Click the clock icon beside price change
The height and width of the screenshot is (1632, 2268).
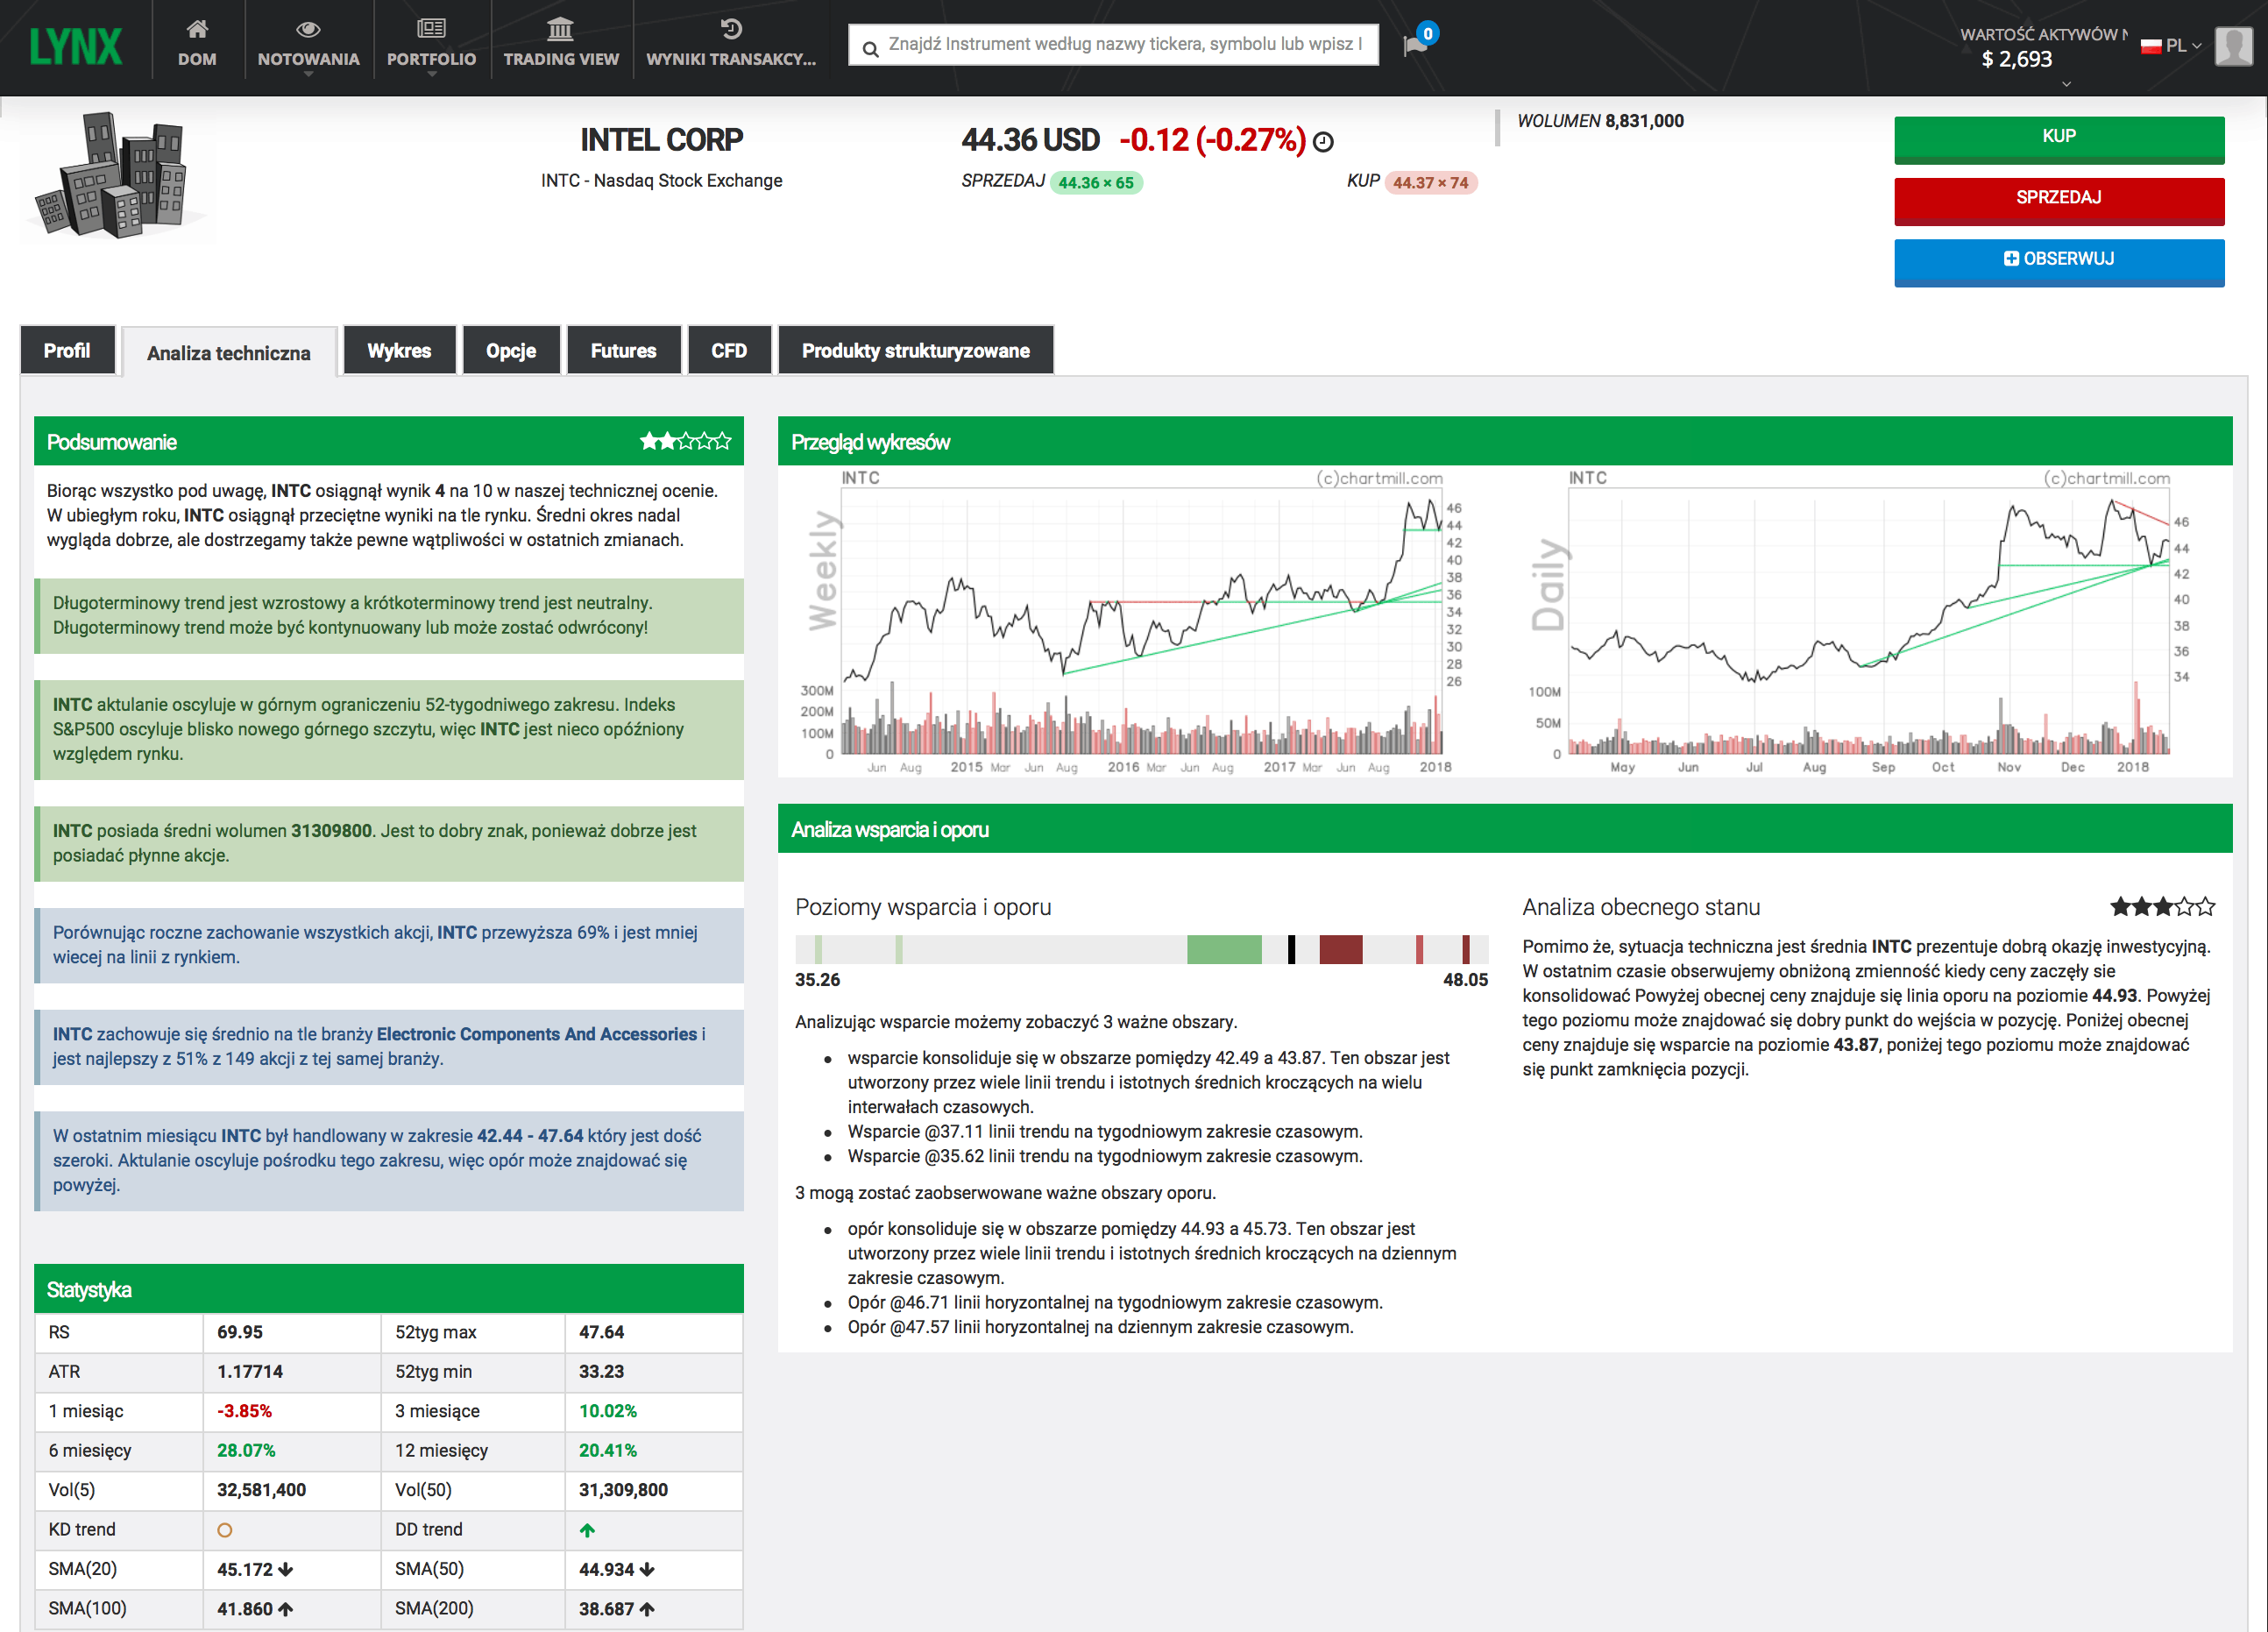(1323, 142)
